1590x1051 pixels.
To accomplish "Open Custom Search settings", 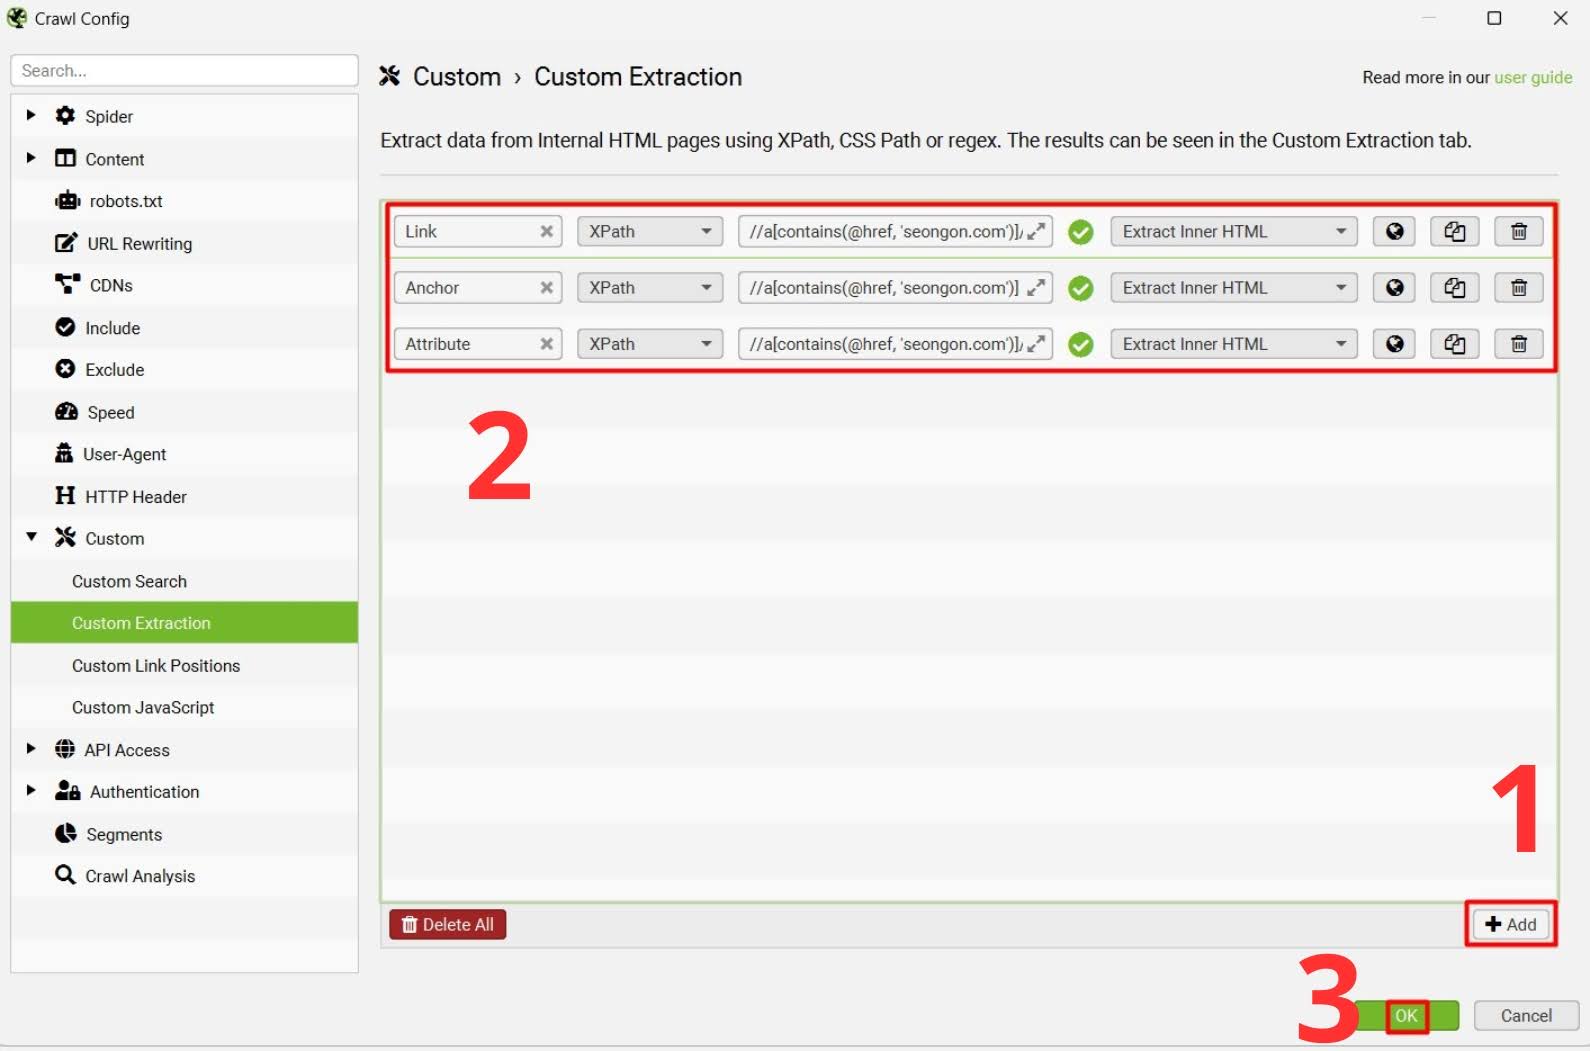I will (x=184, y=581).
